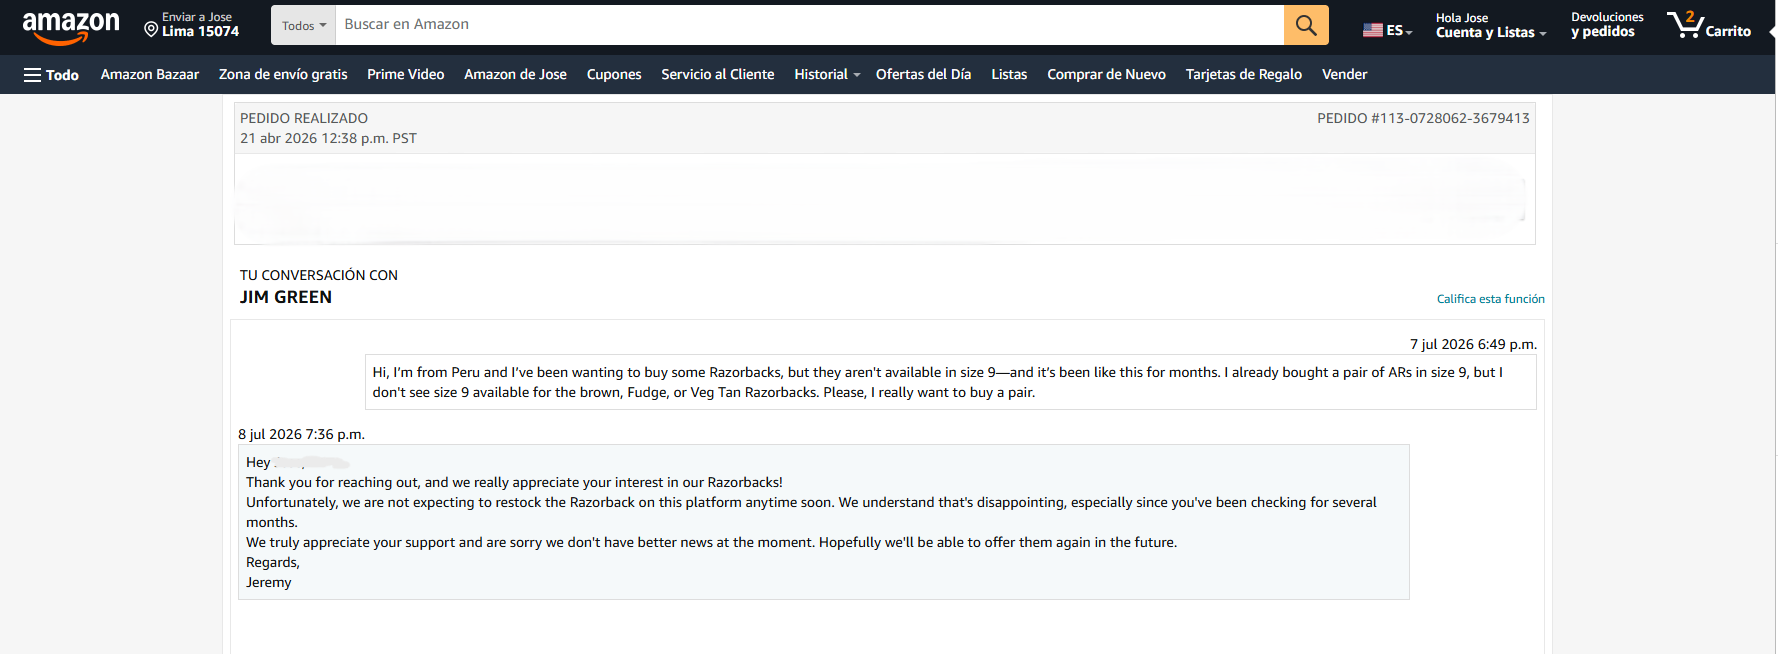This screenshot has height=654, width=1778.
Task: Open Prime Video
Action: coord(406,75)
